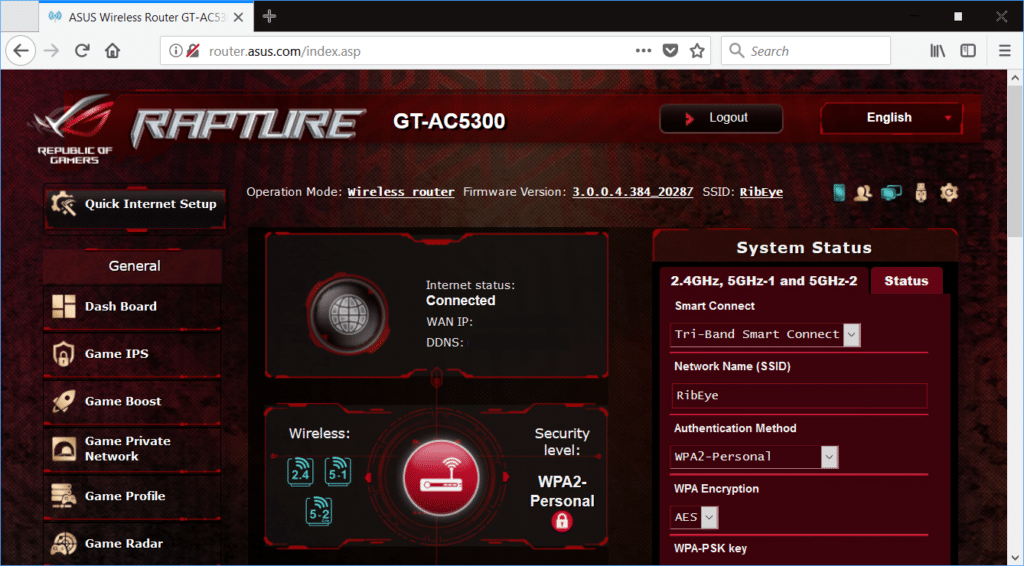The height and width of the screenshot is (566, 1024).
Task: Click the browser Search box
Action: (806, 51)
